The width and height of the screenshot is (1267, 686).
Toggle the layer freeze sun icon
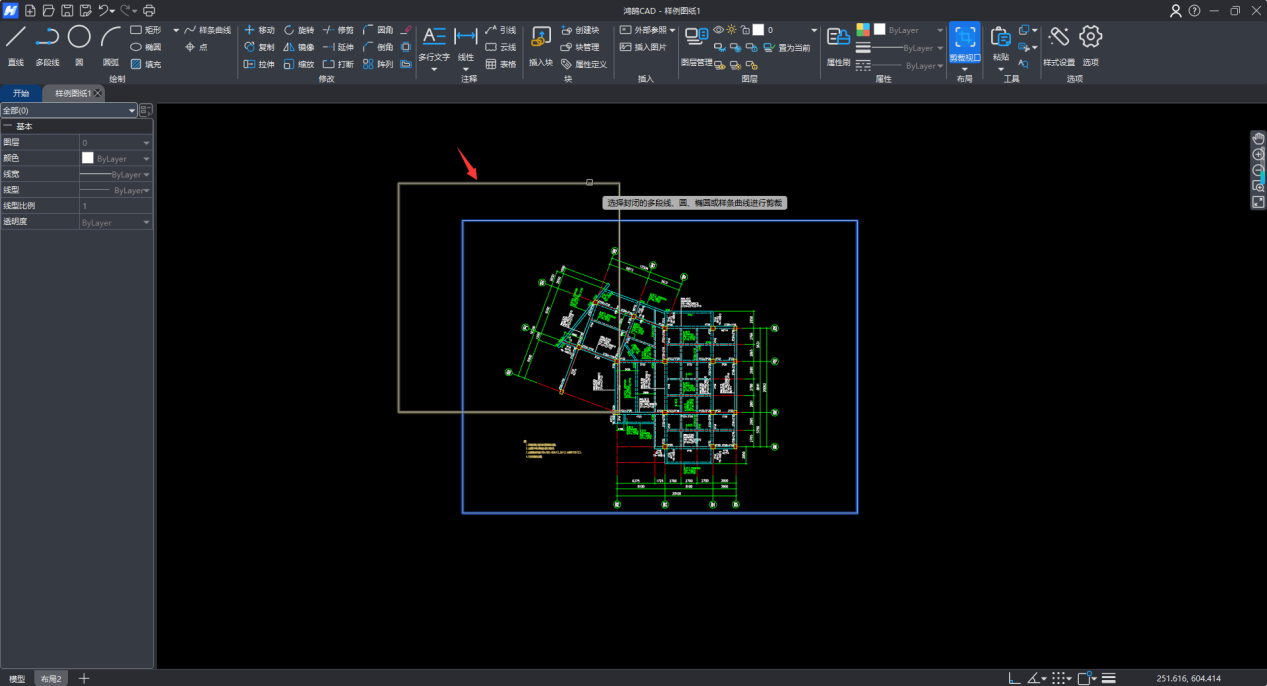pos(732,30)
